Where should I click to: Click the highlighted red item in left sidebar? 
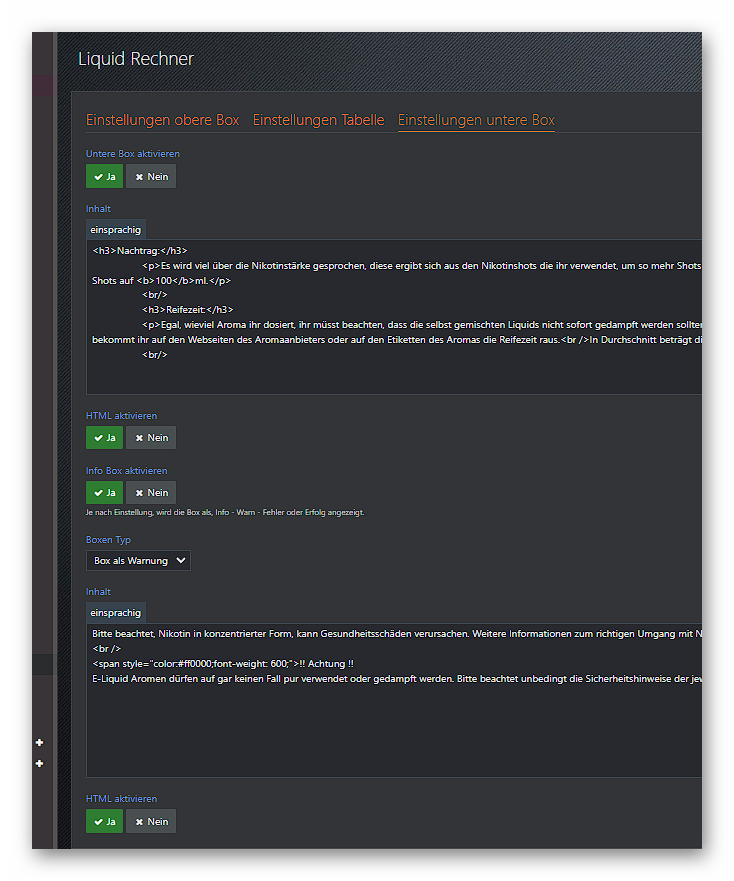click(x=42, y=86)
